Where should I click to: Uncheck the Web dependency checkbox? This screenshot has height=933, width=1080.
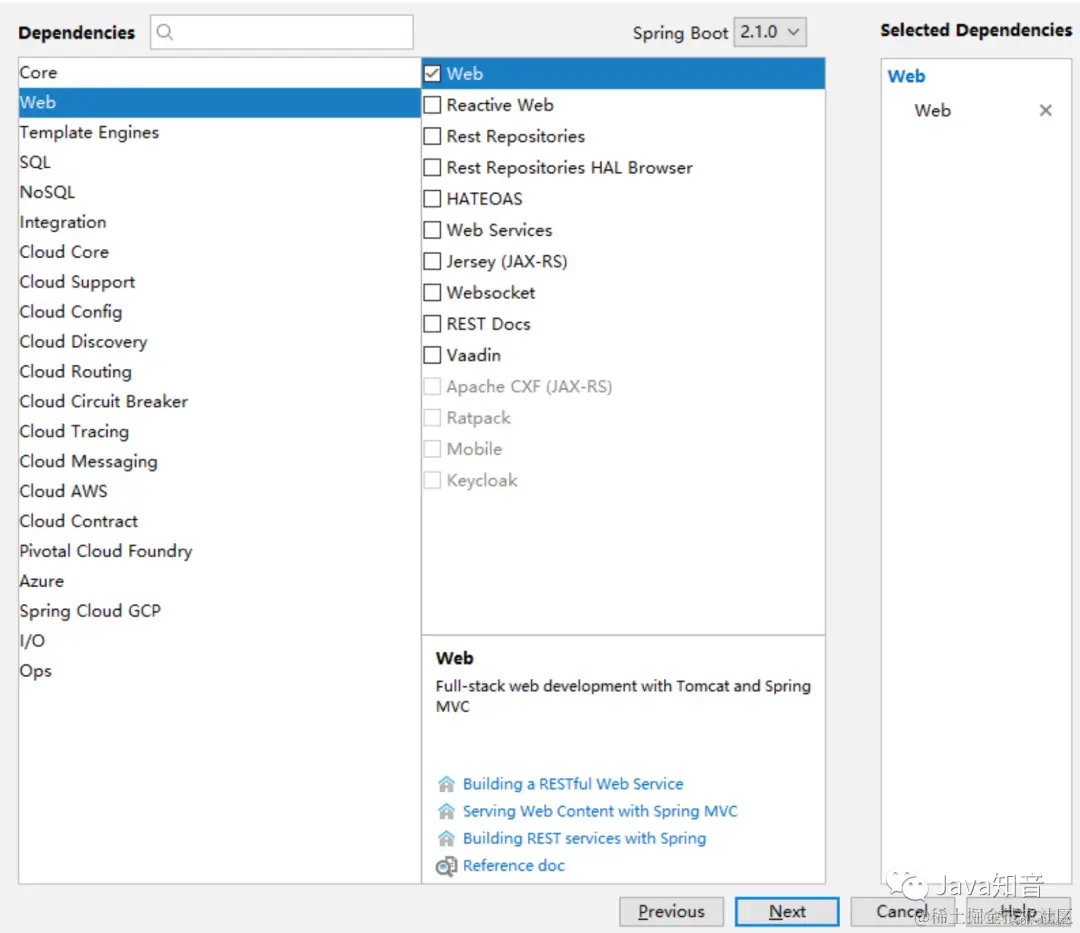432,74
